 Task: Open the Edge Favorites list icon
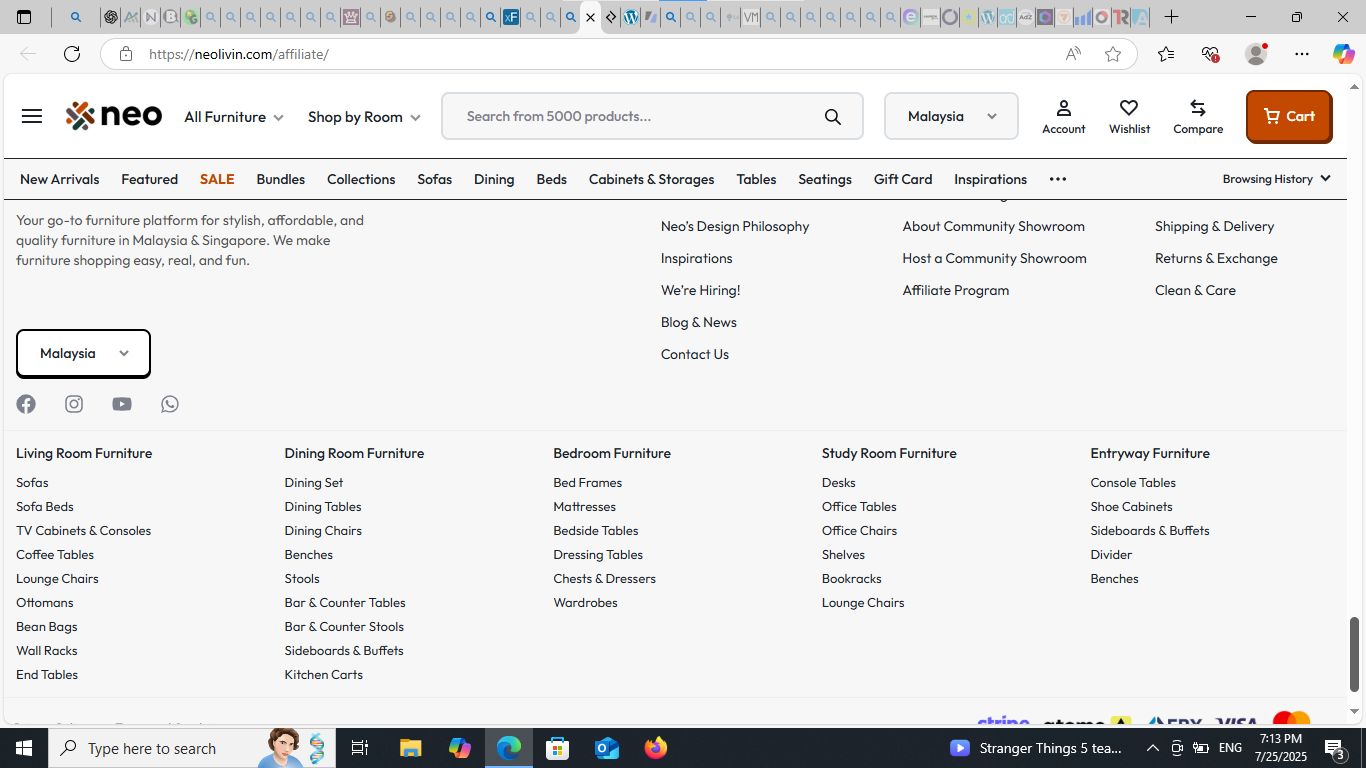[x=1166, y=54]
